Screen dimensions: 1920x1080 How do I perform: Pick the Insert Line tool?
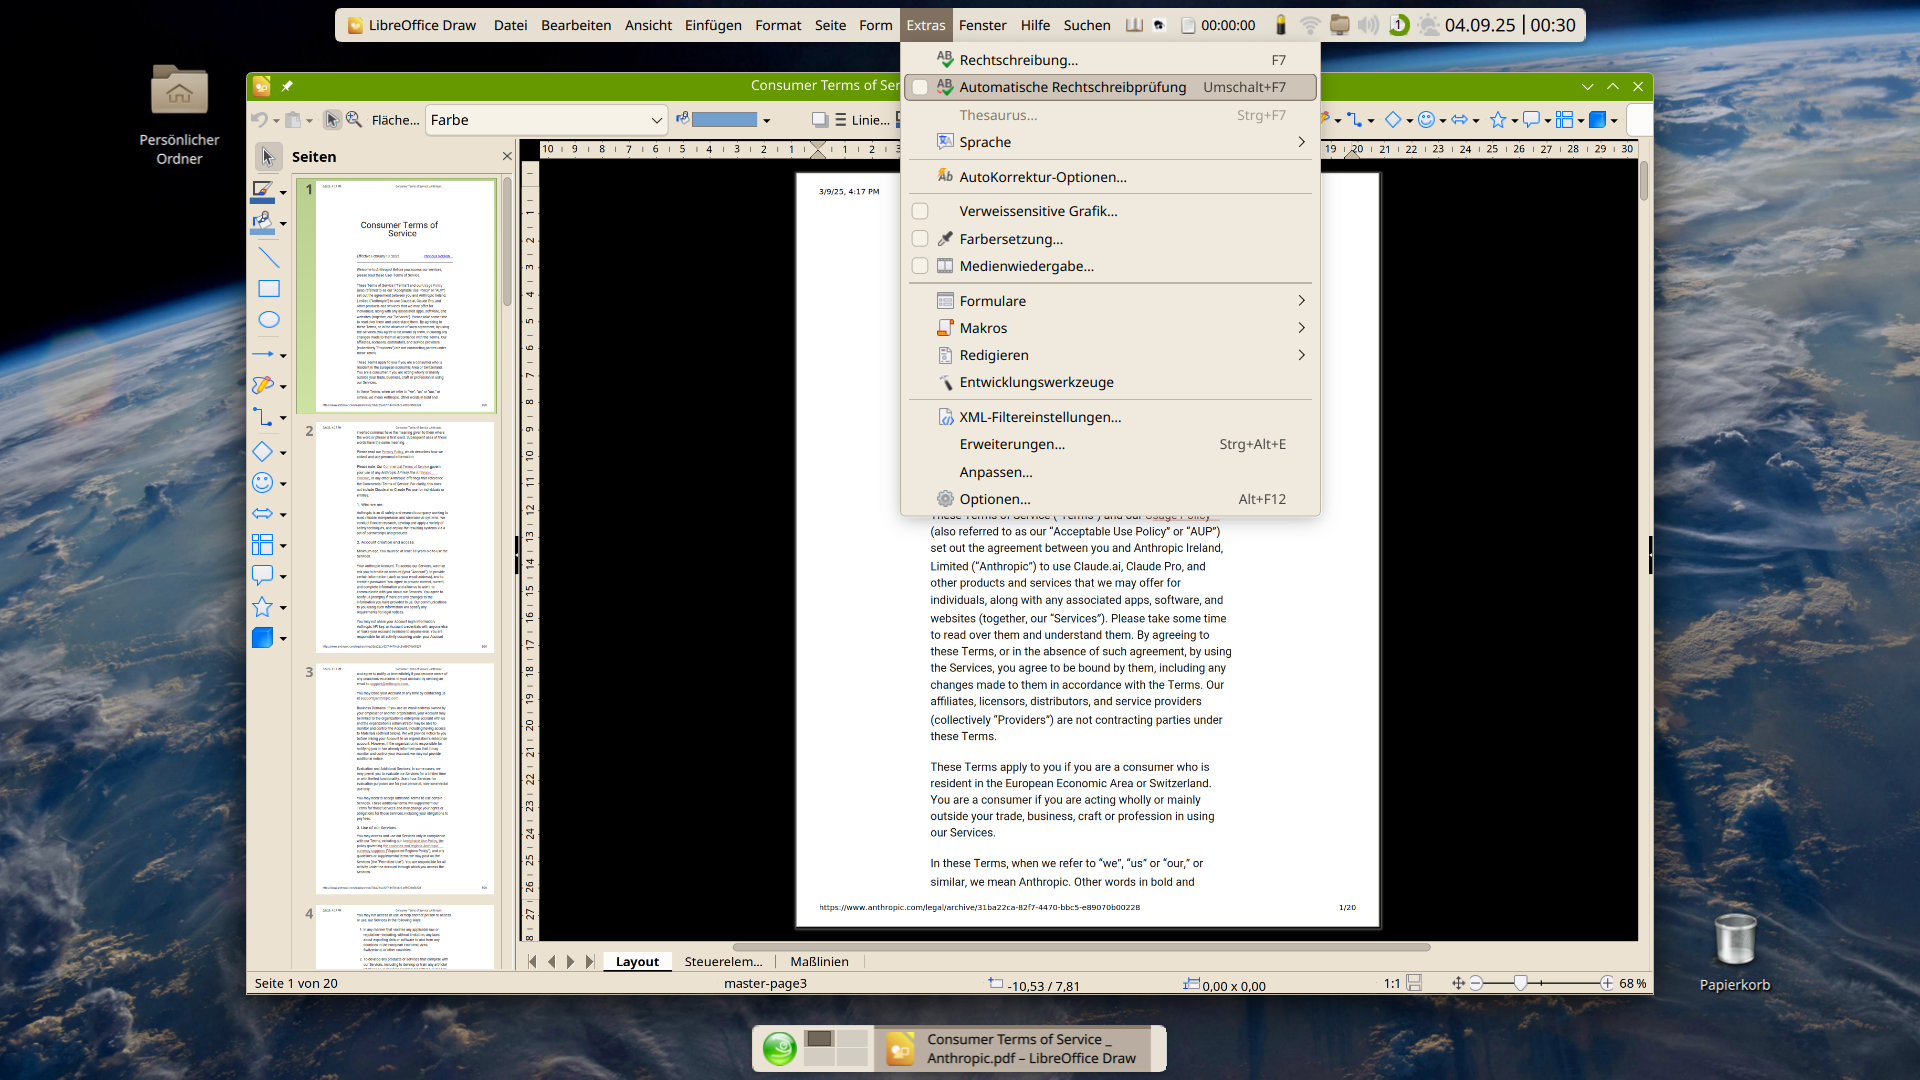268,257
